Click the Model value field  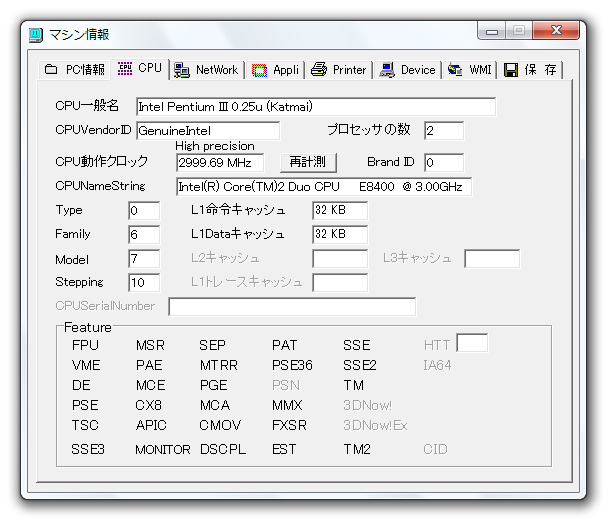point(144,259)
